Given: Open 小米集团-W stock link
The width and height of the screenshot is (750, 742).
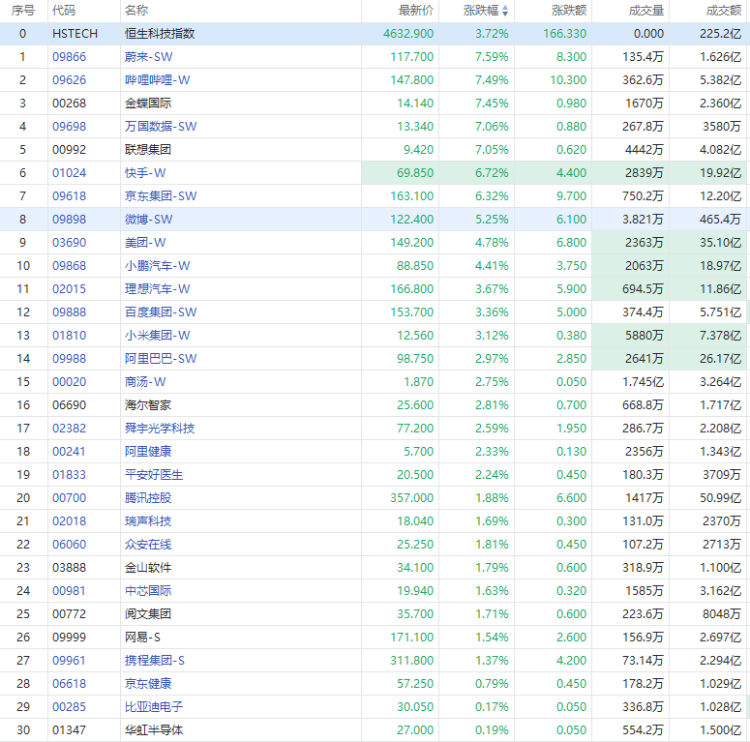Looking at the screenshot, I should pos(157,335).
